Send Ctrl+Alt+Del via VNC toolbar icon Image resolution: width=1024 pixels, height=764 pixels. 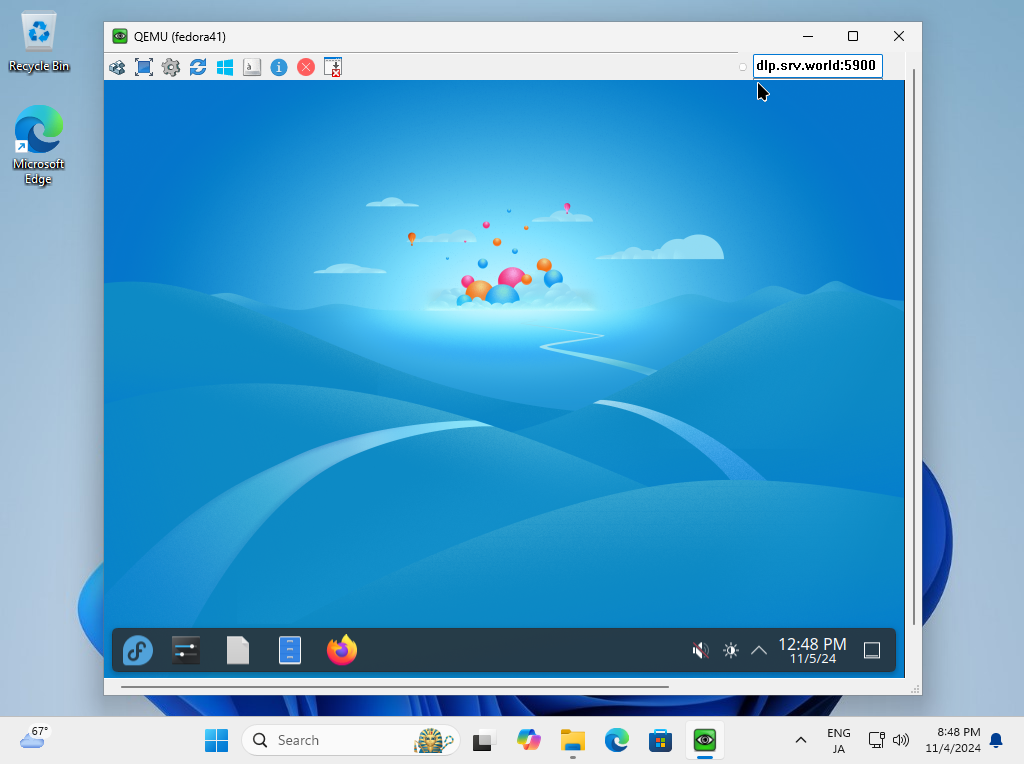118,67
